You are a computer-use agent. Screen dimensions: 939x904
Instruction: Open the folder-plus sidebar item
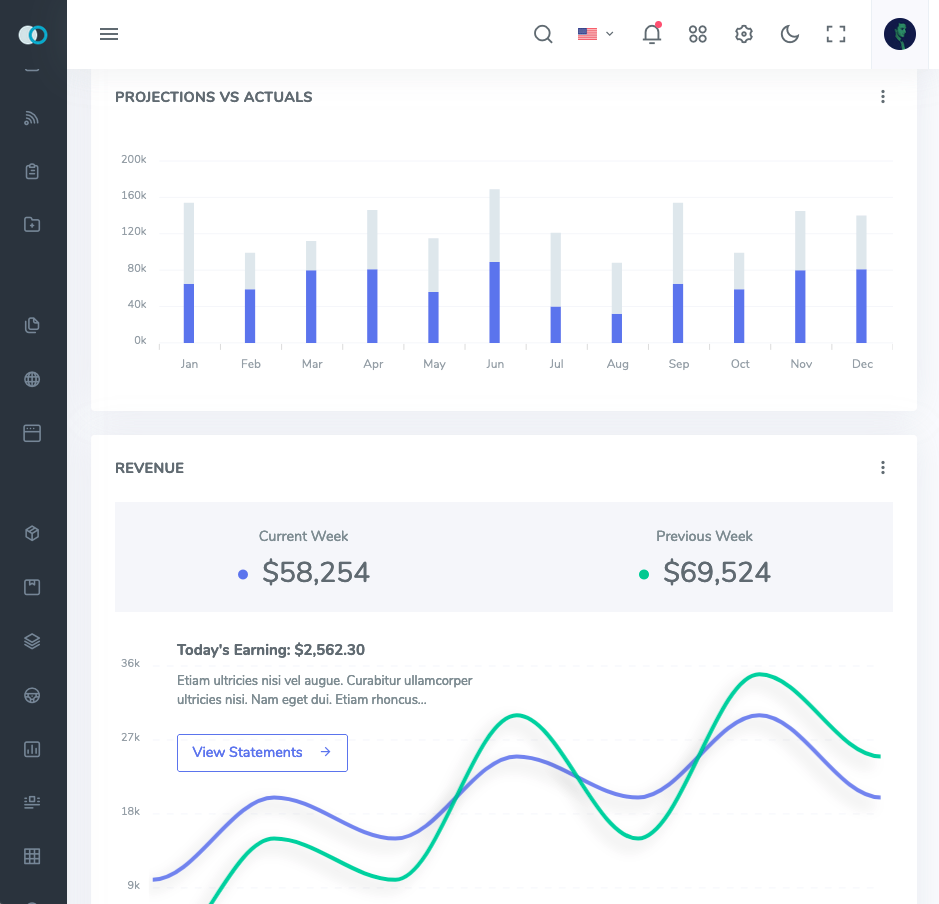[x=32, y=225]
